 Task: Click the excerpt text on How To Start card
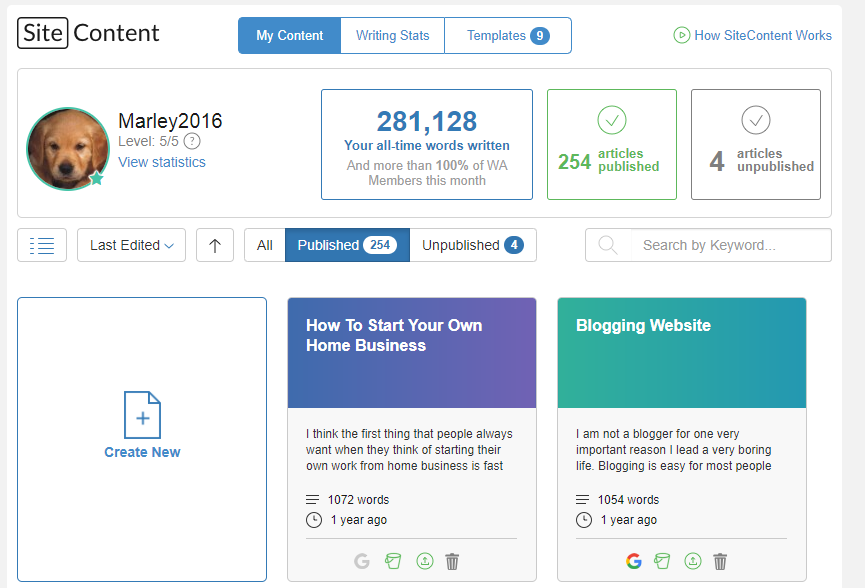409,450
